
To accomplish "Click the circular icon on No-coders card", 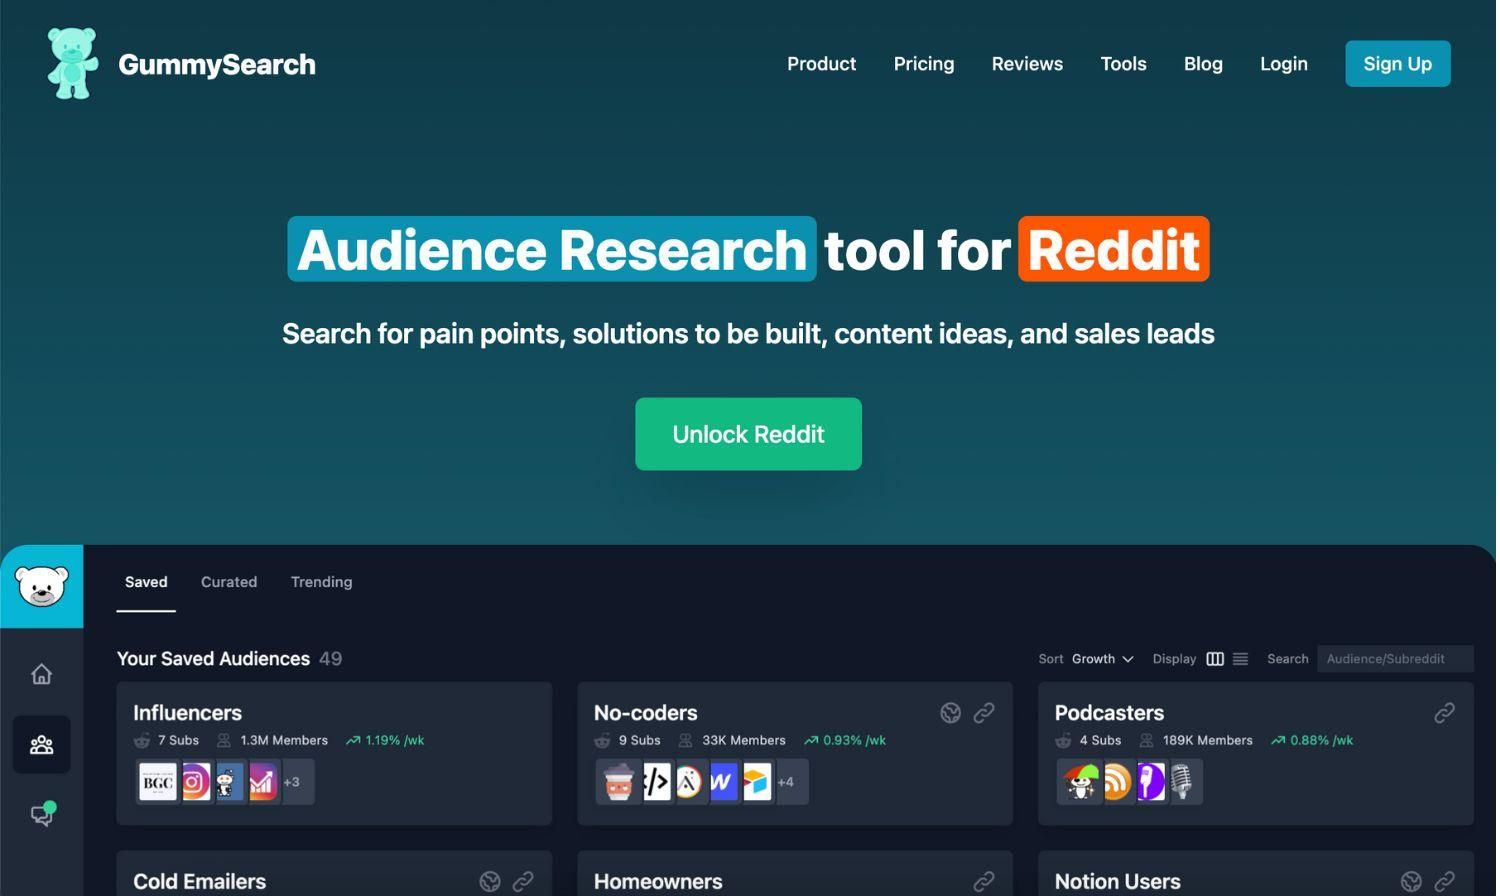I will pos(950,713).
